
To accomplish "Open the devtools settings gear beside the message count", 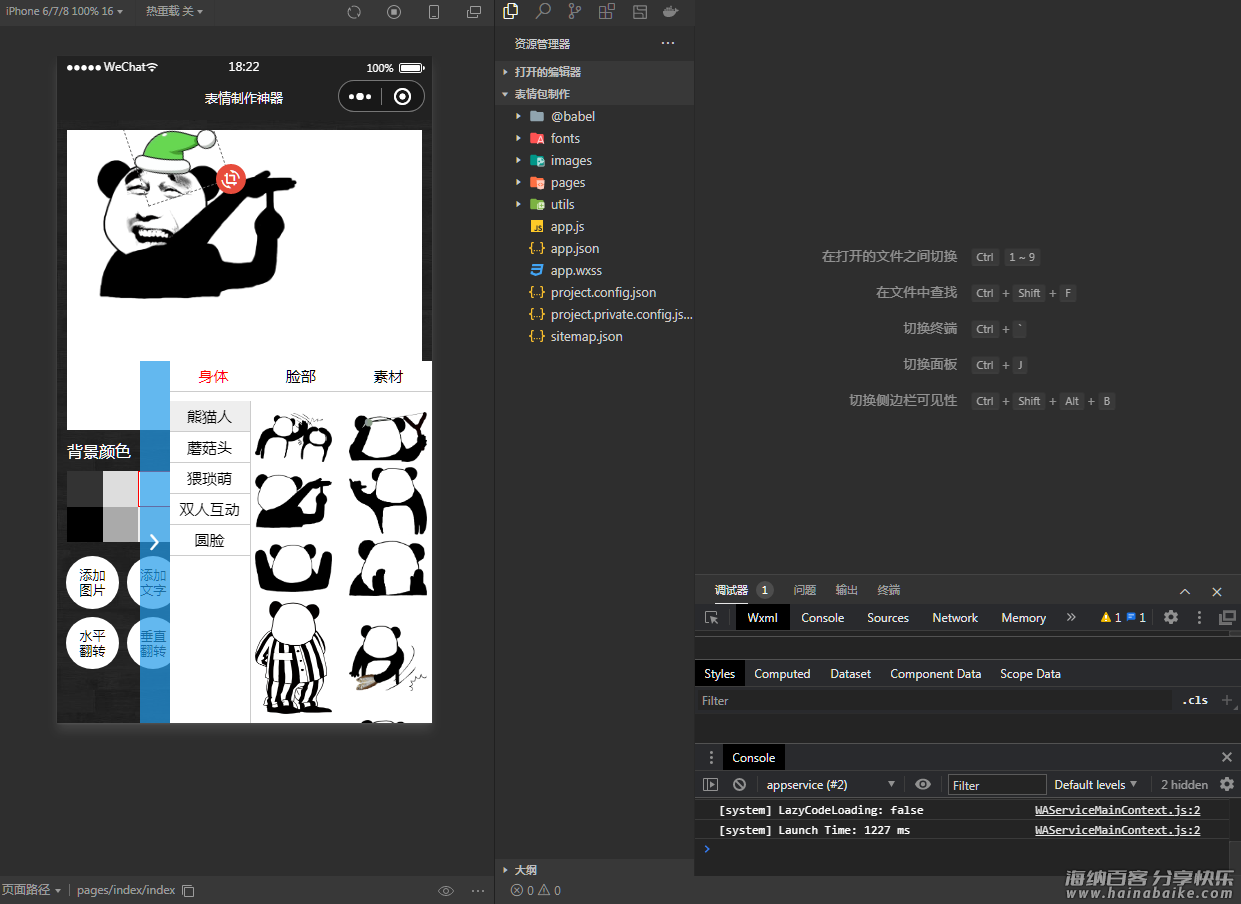I will tap(1171, 618).
